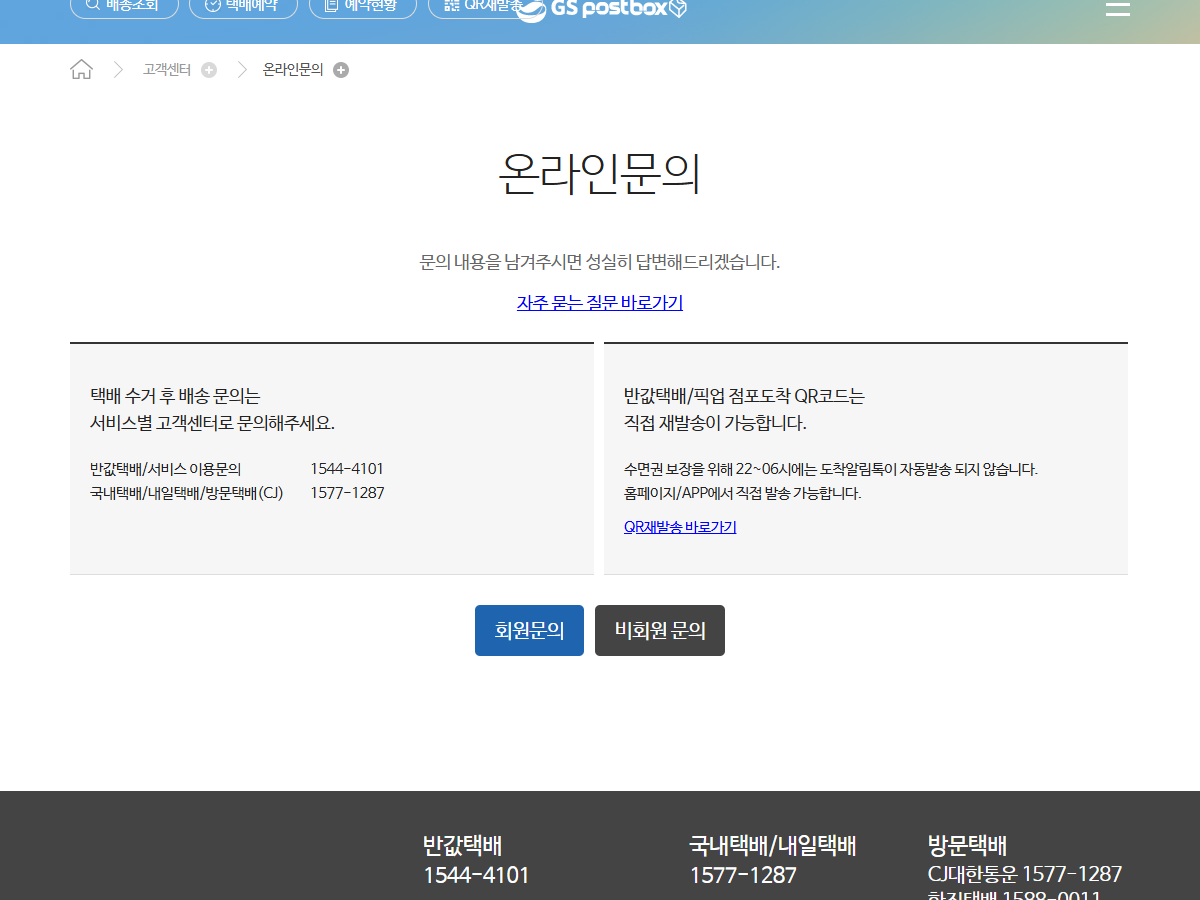Click the footer 1577-1287 under 국내택배/내일택배
This screenshot has width=1200, height=900.
[743, 876]
